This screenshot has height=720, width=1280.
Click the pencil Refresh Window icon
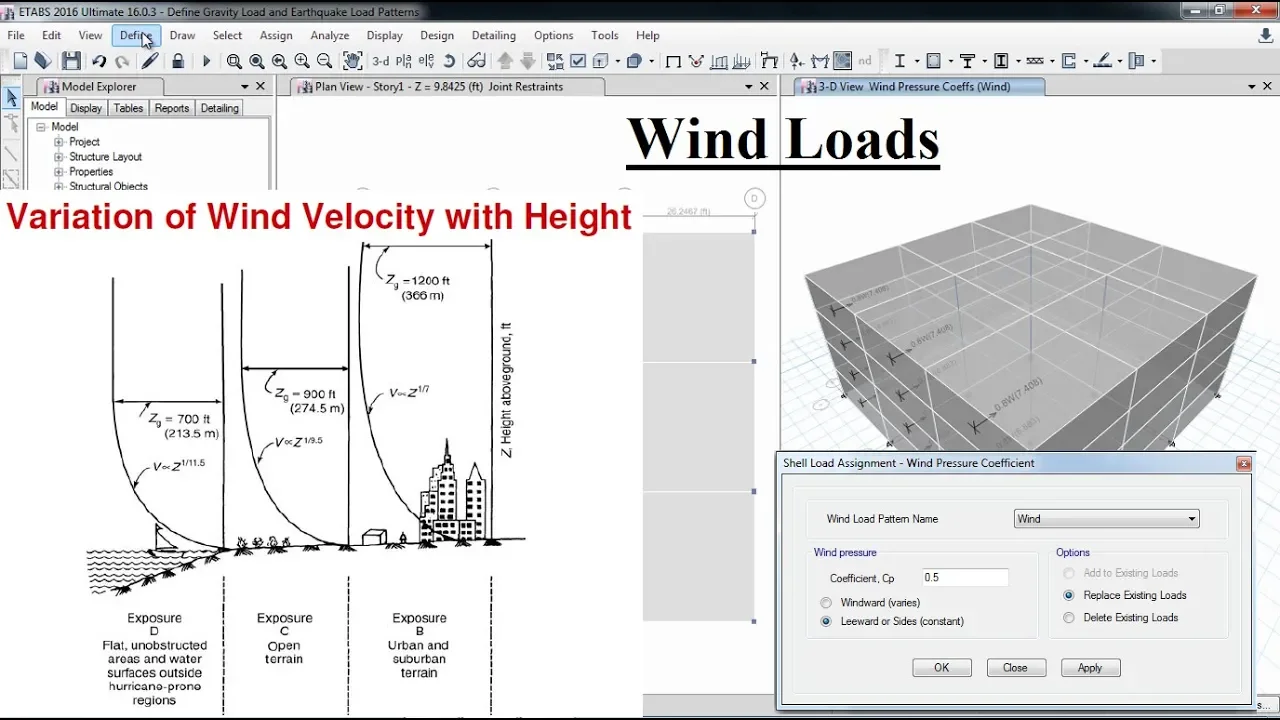pyautogui.click(x=150, y=61)
